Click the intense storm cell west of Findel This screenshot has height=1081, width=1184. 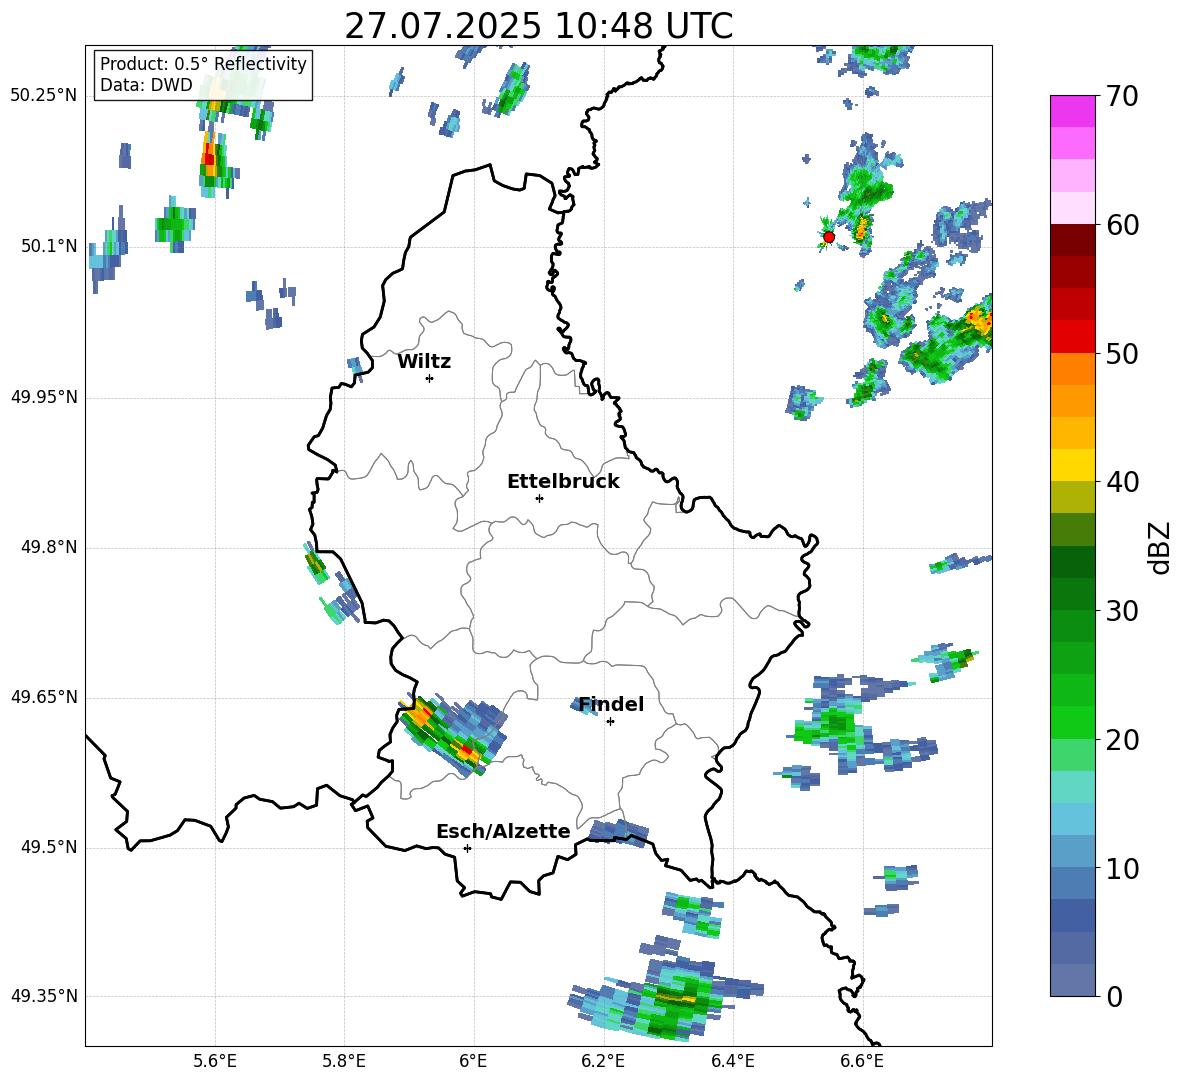451,735
